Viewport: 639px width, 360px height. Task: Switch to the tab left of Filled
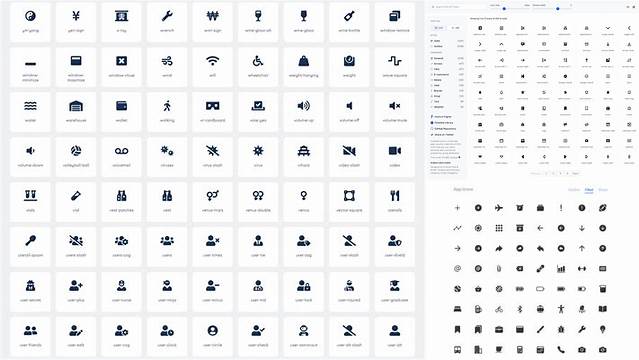coord(574,190)
